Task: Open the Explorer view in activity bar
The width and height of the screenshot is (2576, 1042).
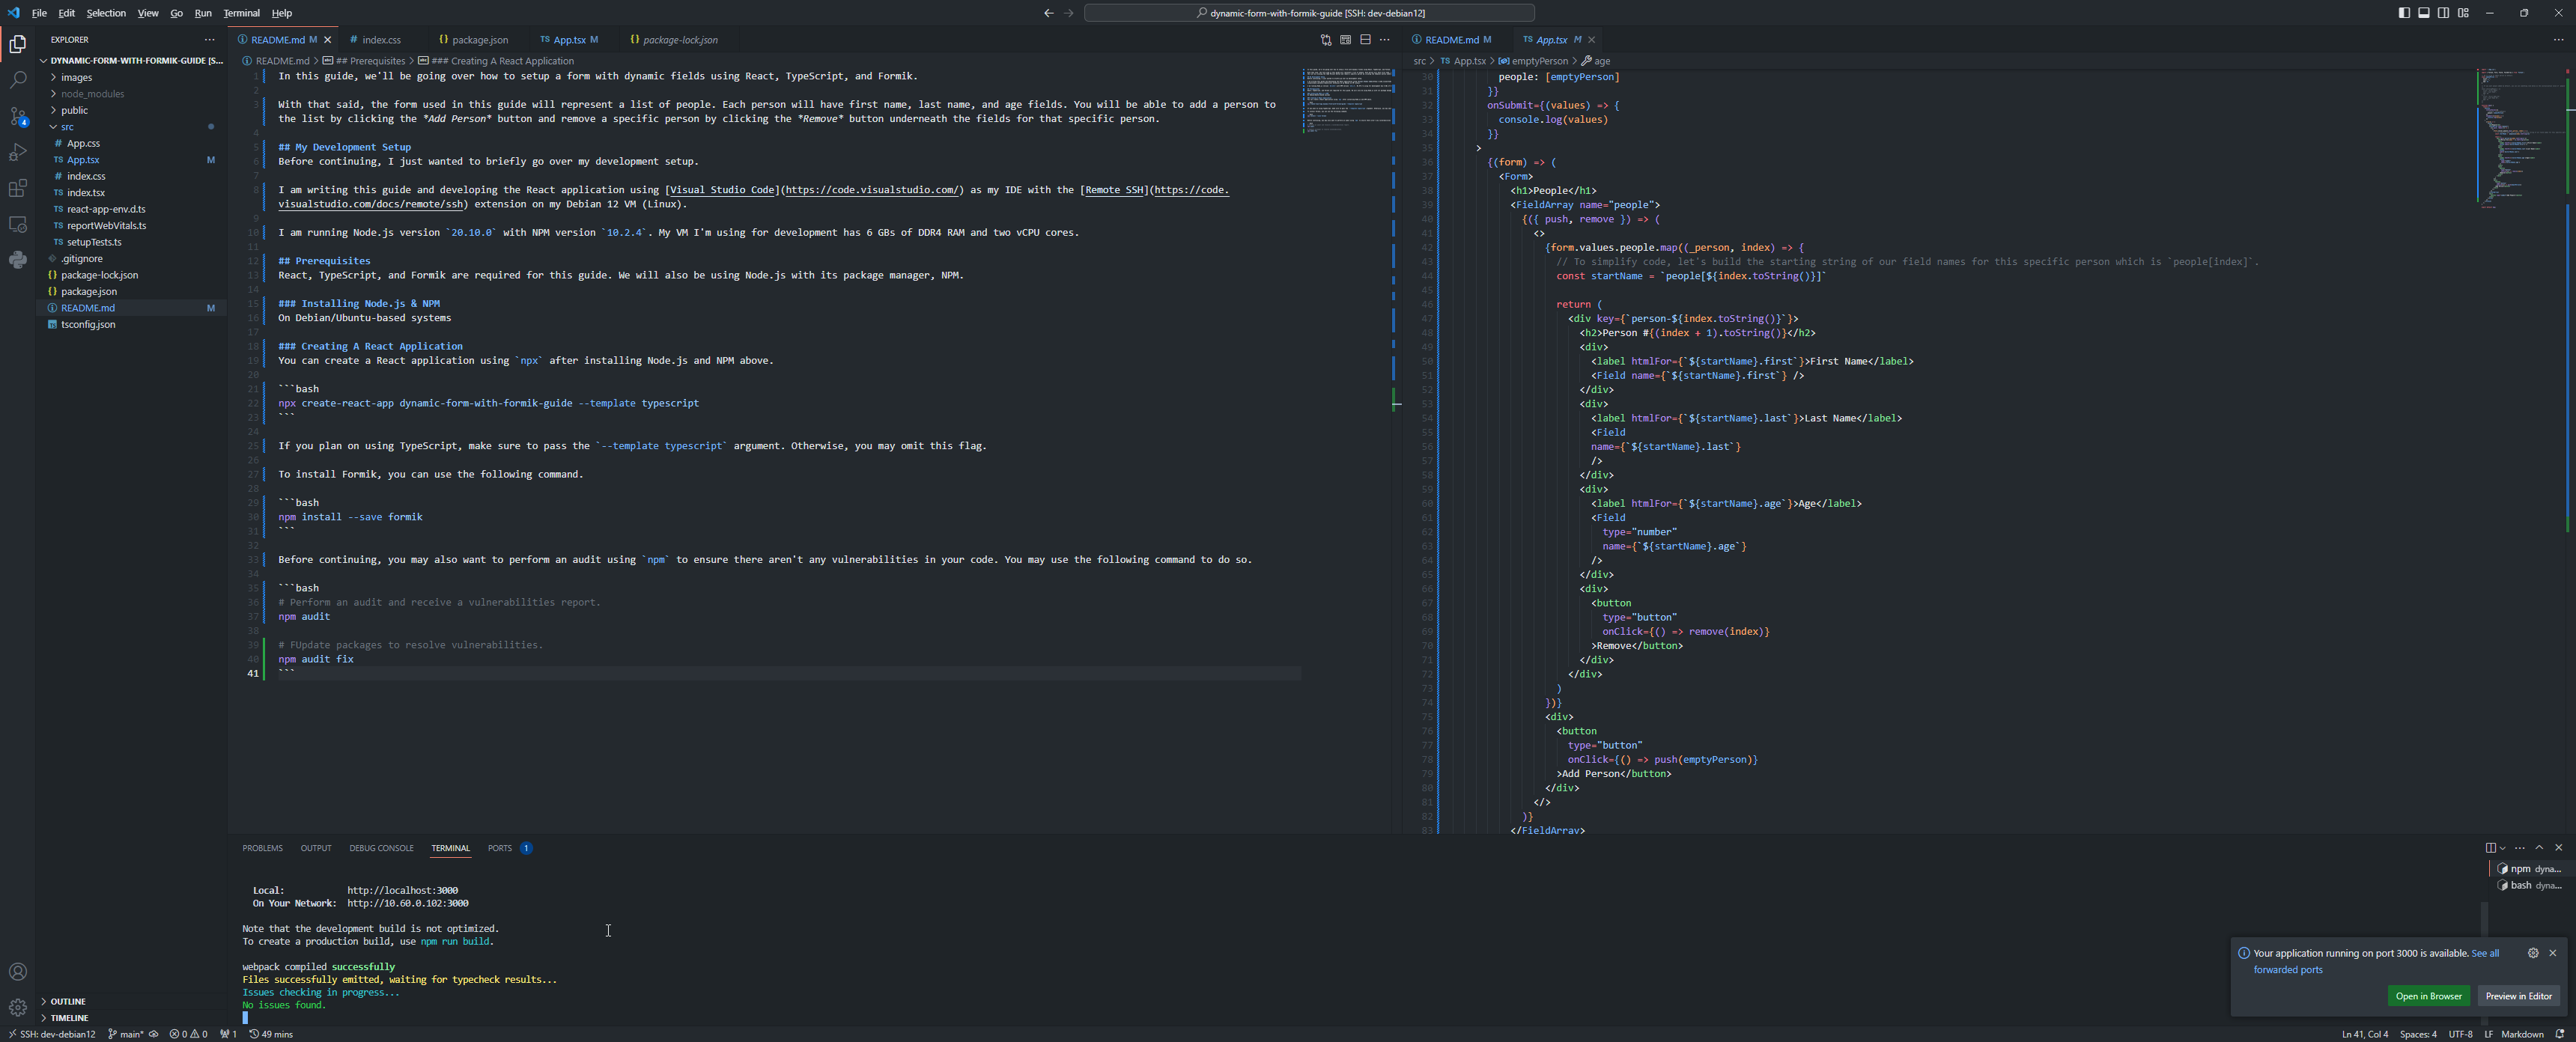Action: [x=17, y=44]
